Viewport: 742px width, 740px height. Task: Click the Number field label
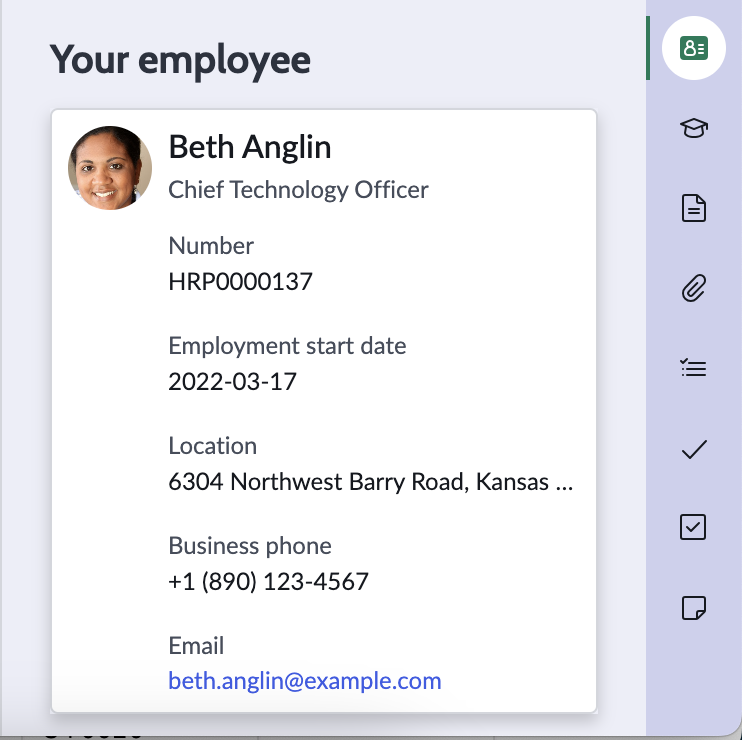(x=211, y=246)
